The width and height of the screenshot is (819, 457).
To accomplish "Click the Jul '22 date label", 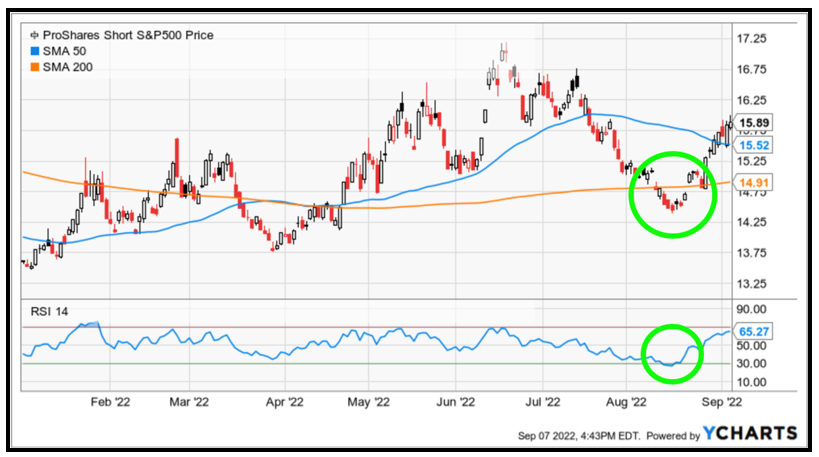I will click(543, 402).
